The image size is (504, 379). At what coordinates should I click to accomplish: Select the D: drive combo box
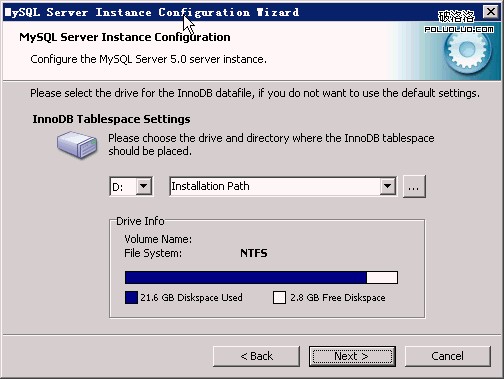tap(131, 186)
